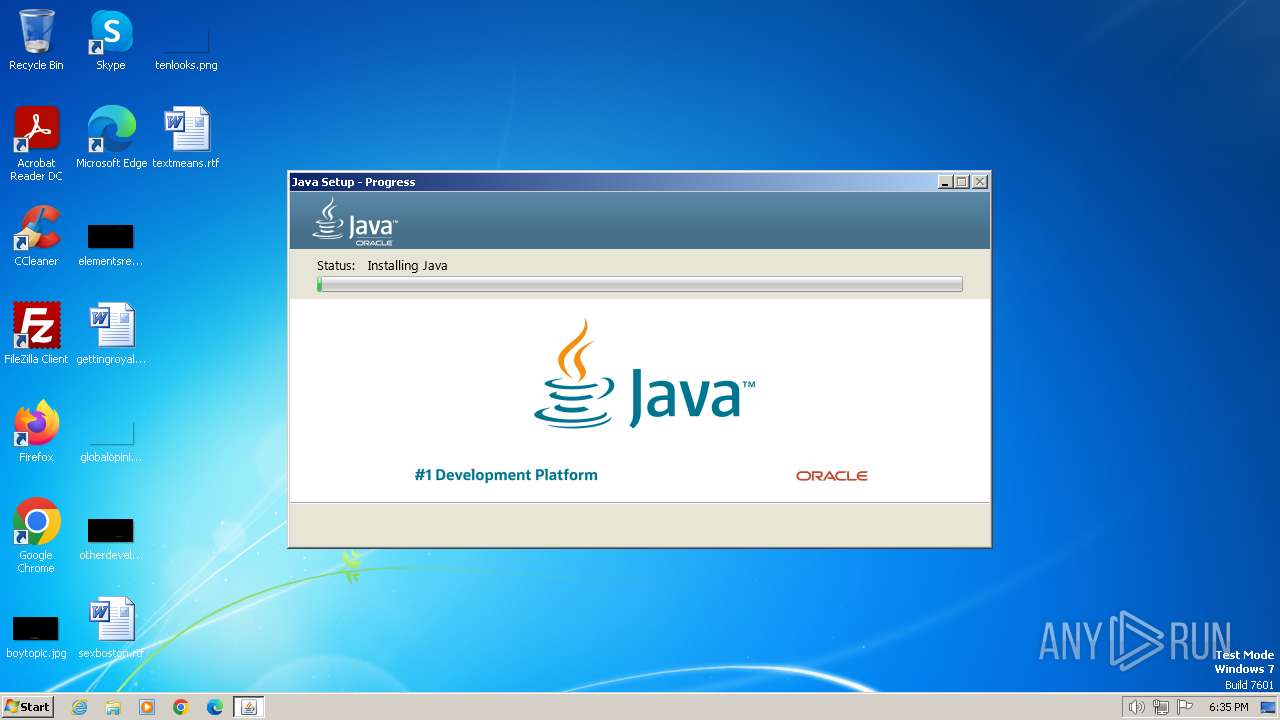The width and height of the screenshot is (1280, 720).
Task: Click the #1 Development Platform text
Action: coord(506,475)
